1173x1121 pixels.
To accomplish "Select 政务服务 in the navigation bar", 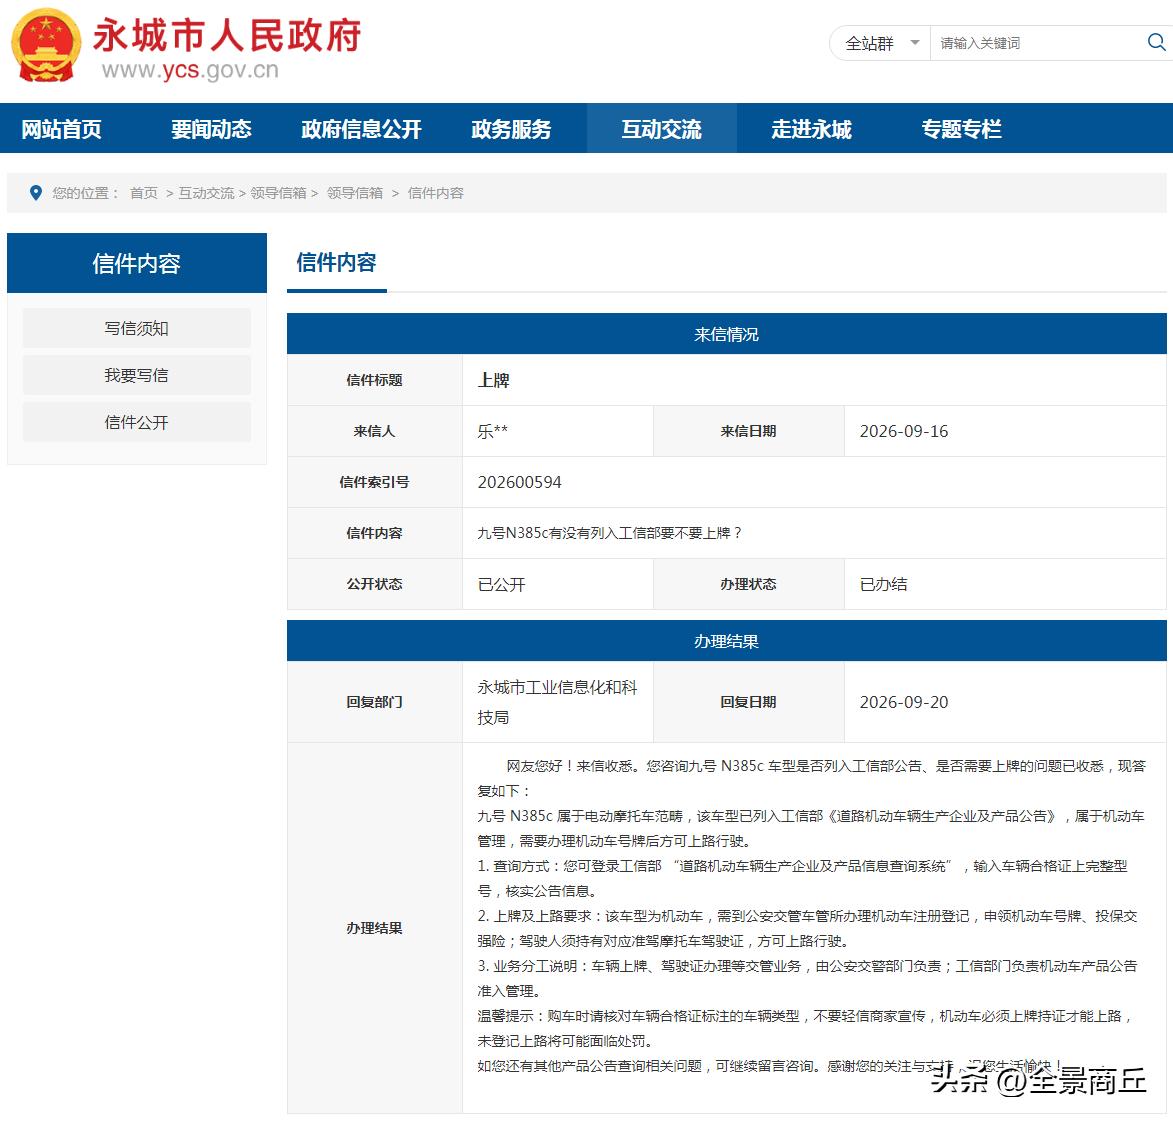I will coord(512,129).
